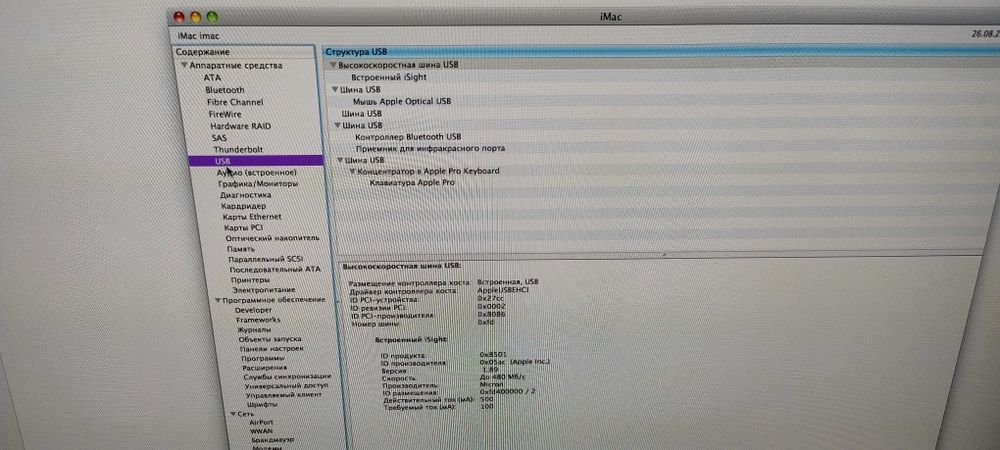The height and width of the screenshot is (450, 1000).
Task: Select Последовательный ATA entry
Action: [x=275, y=269]
